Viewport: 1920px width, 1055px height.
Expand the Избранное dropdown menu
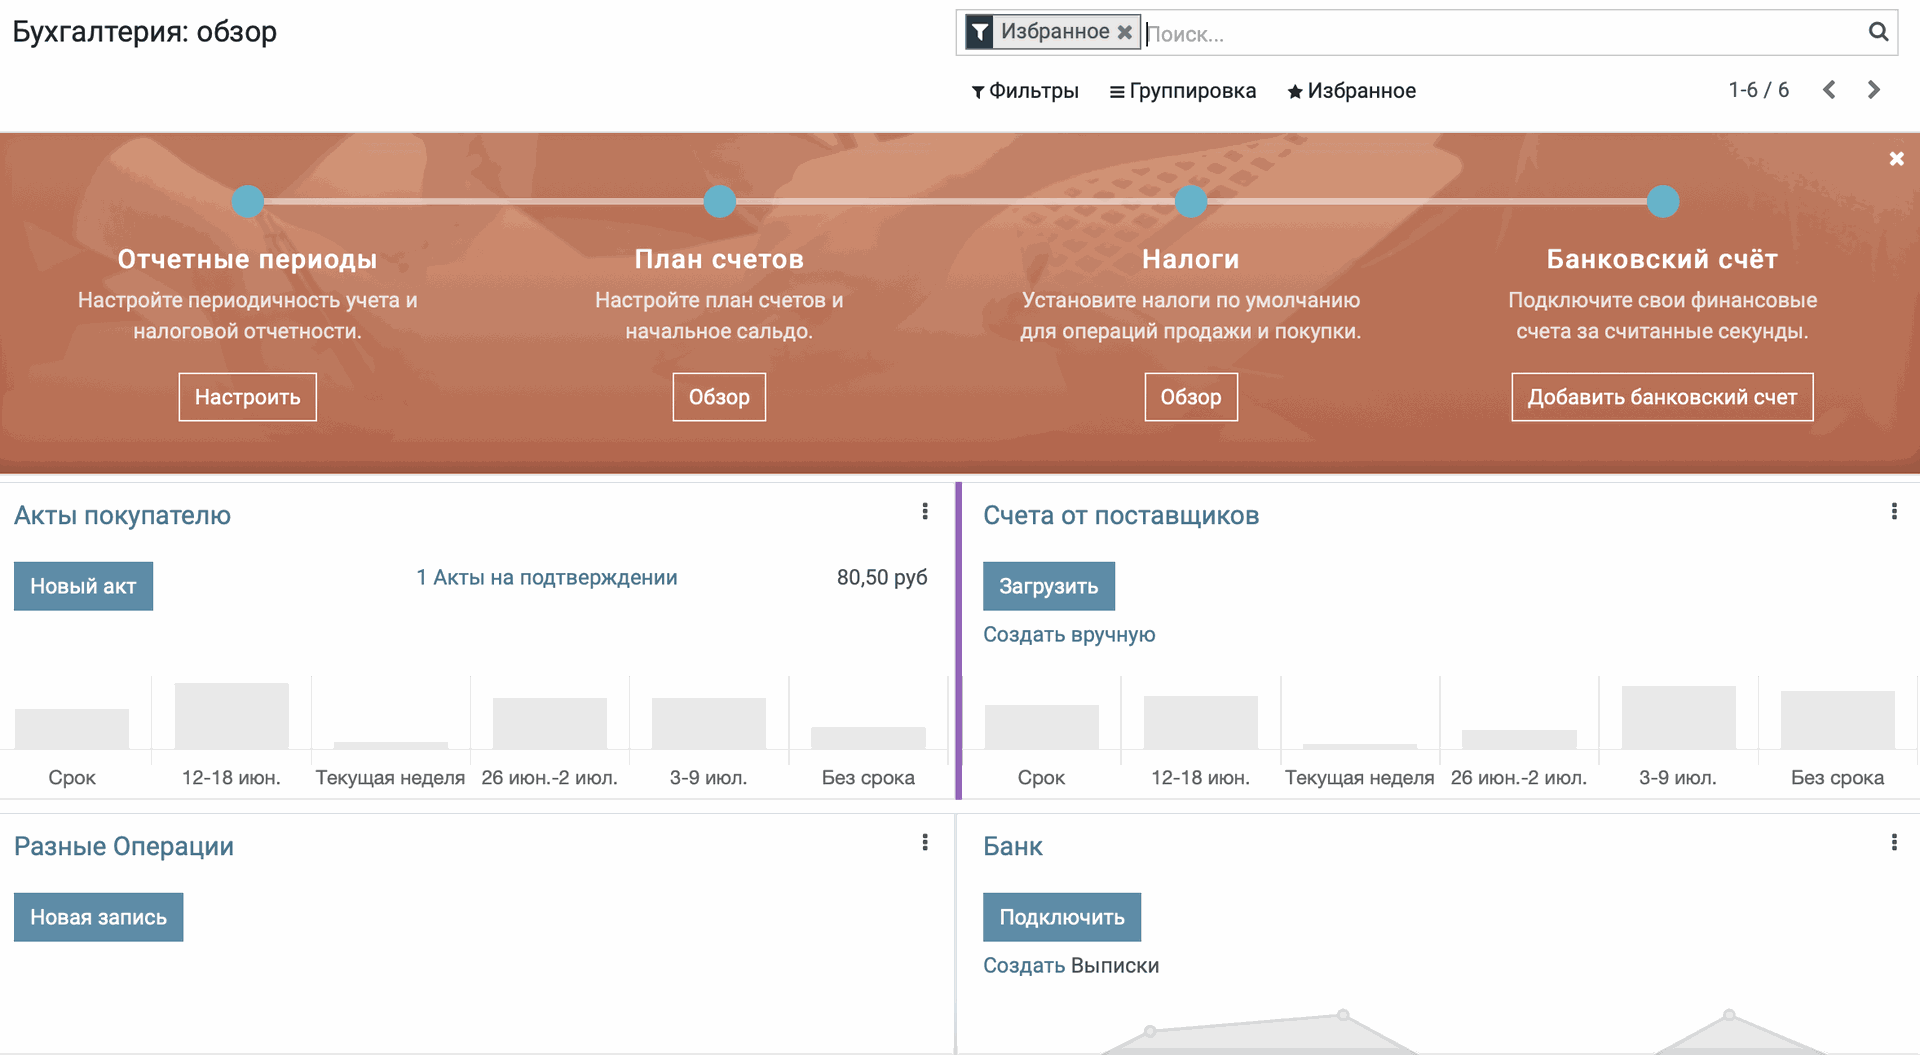[1351, 91]
